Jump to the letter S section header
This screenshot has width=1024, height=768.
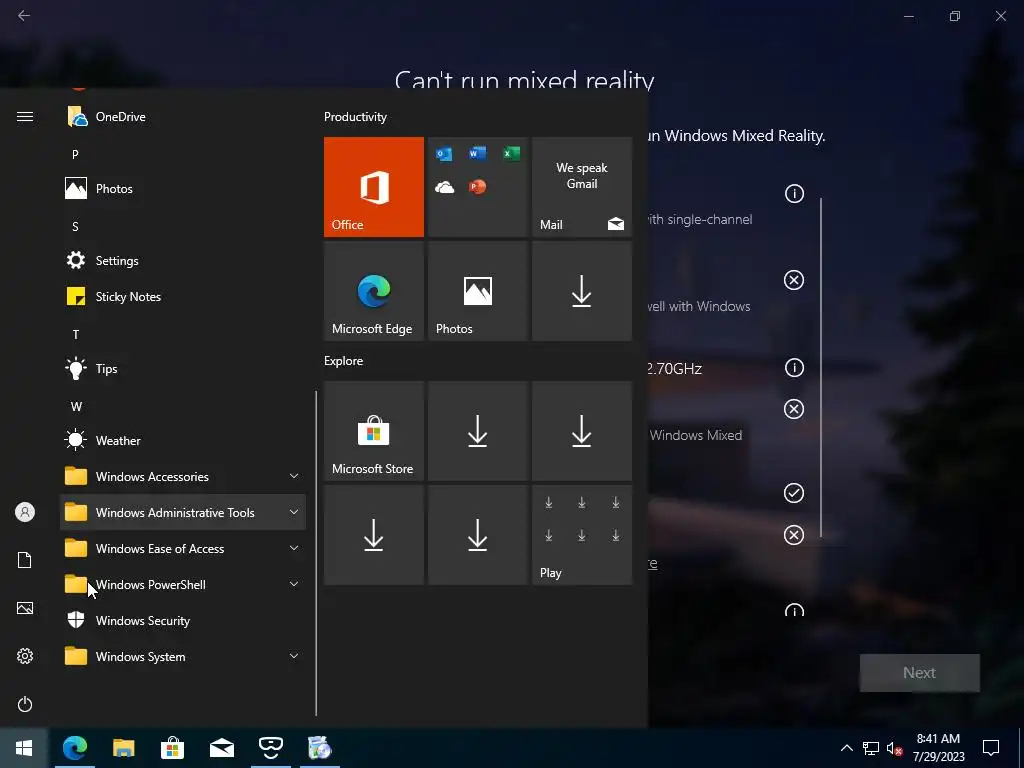(x=75, y=227)
